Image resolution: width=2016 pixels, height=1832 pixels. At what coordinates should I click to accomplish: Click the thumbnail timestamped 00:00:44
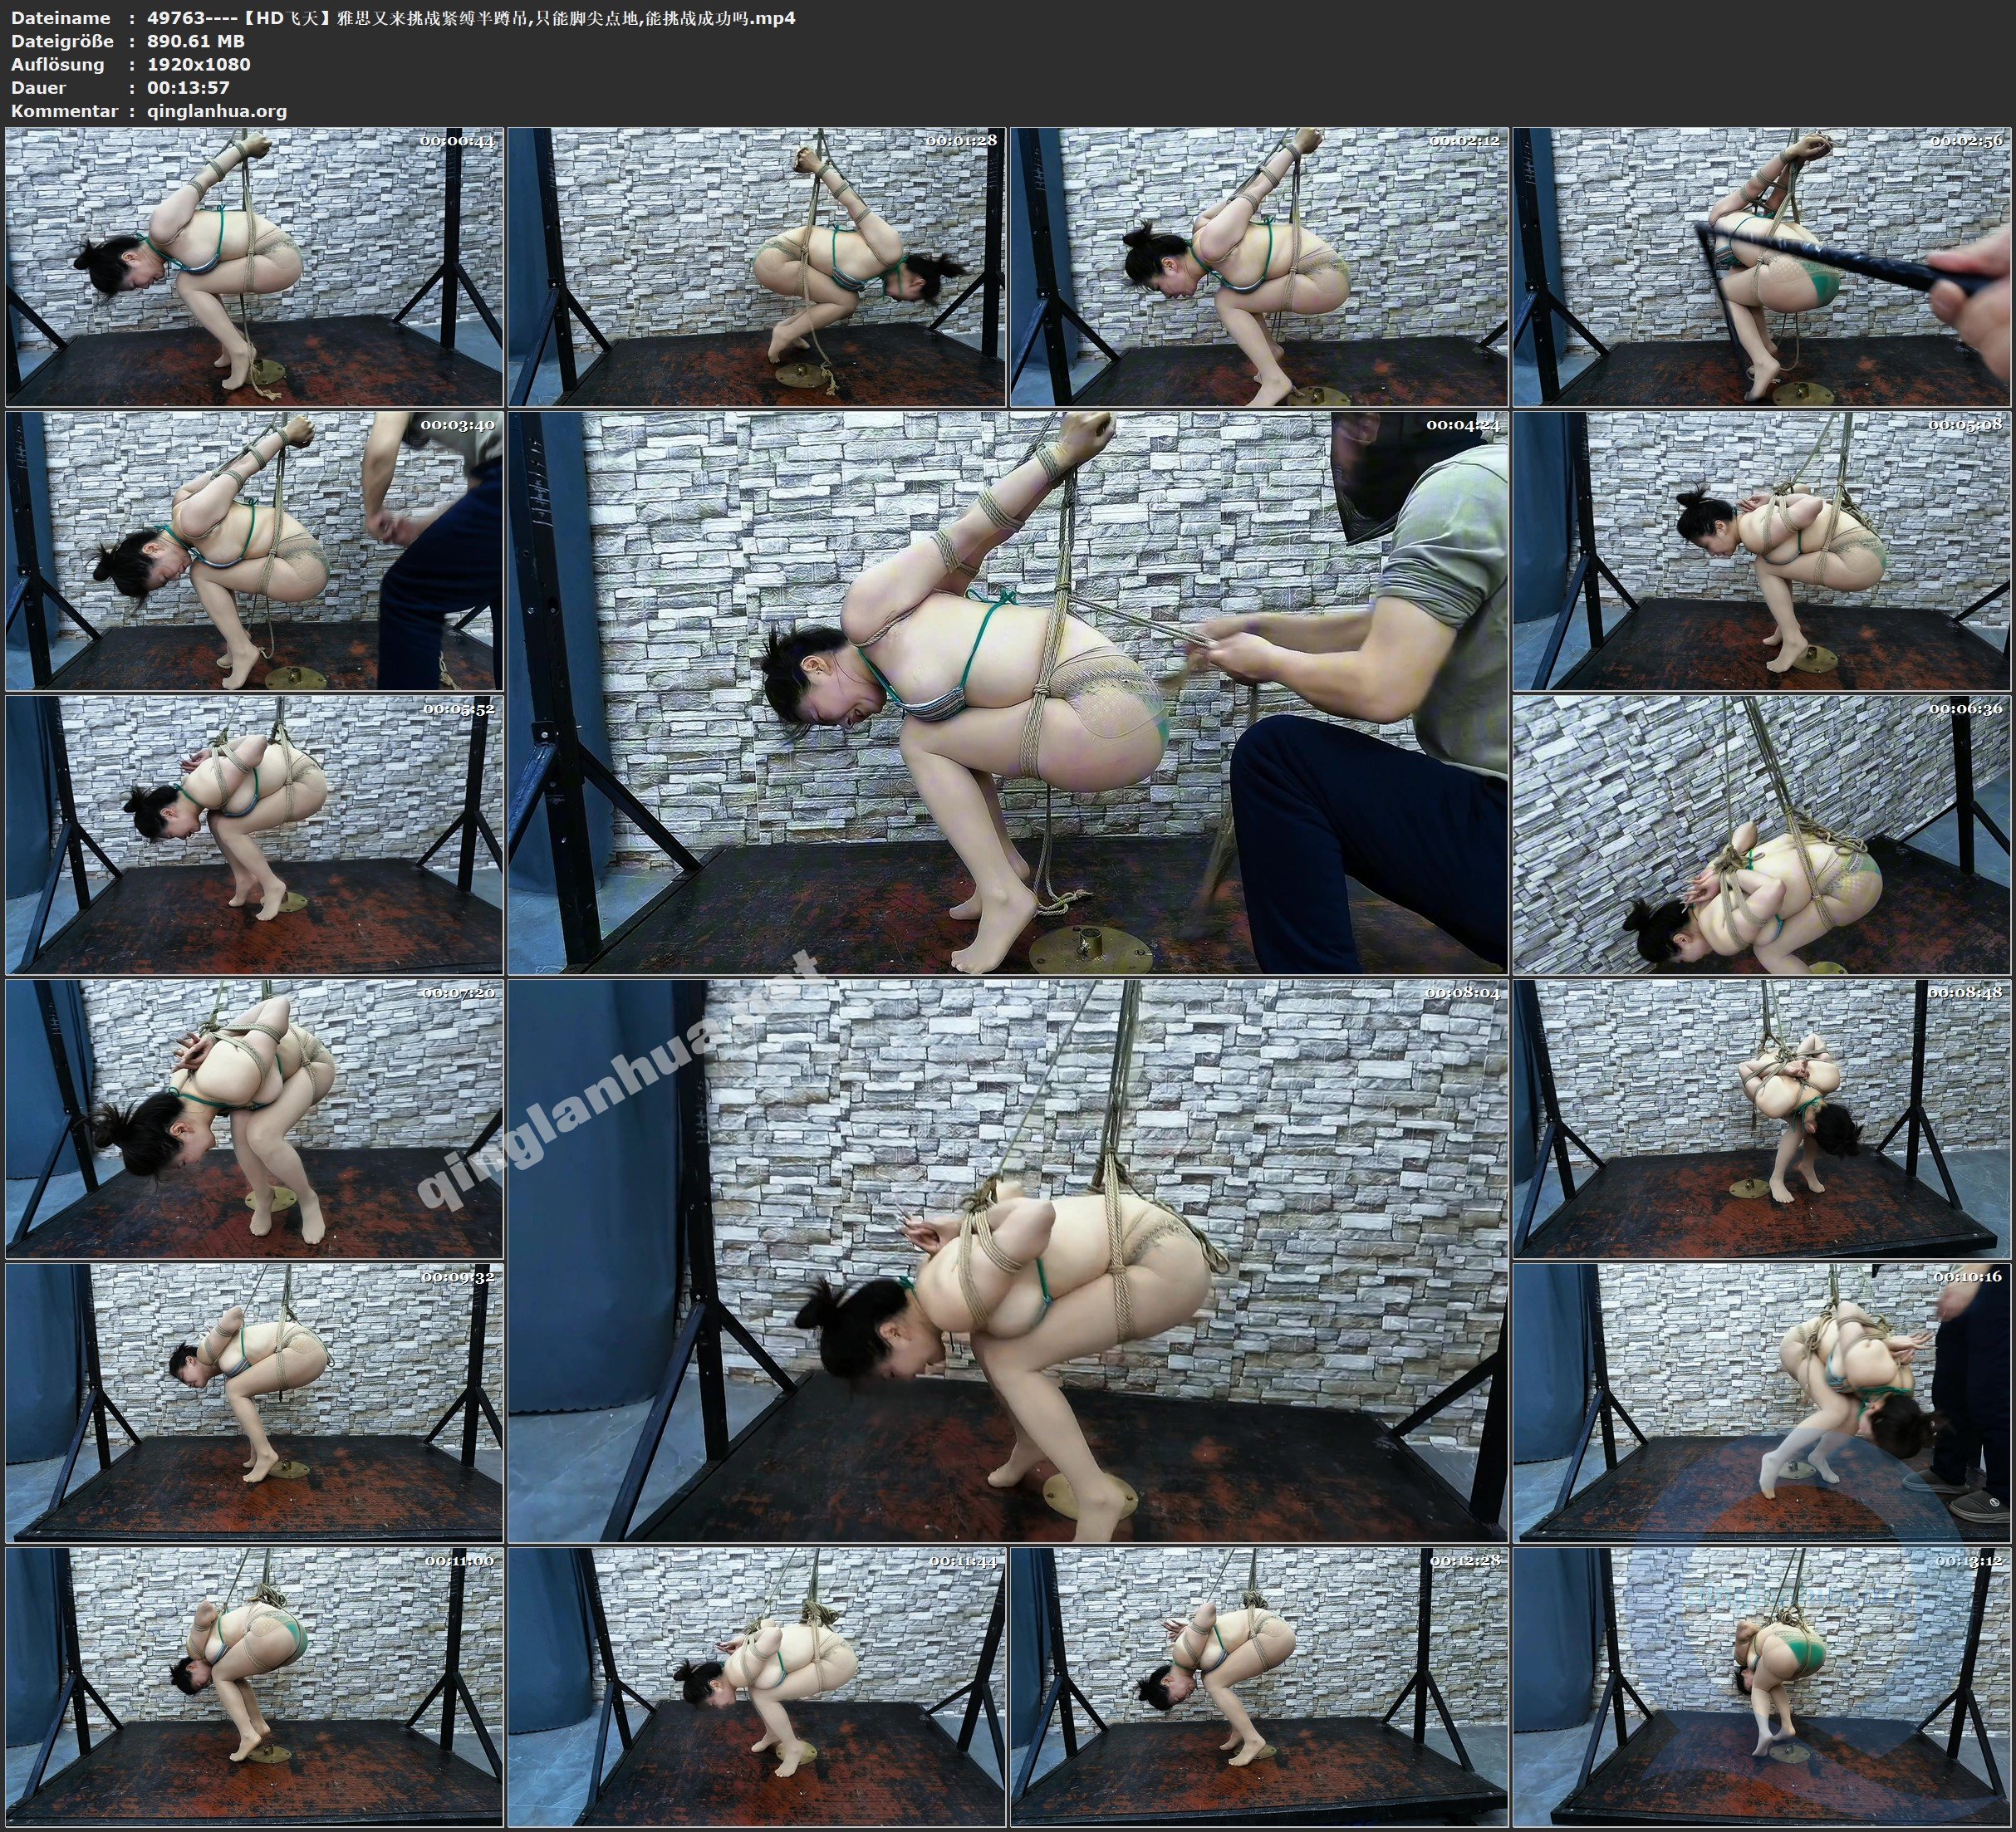point(254,267)
